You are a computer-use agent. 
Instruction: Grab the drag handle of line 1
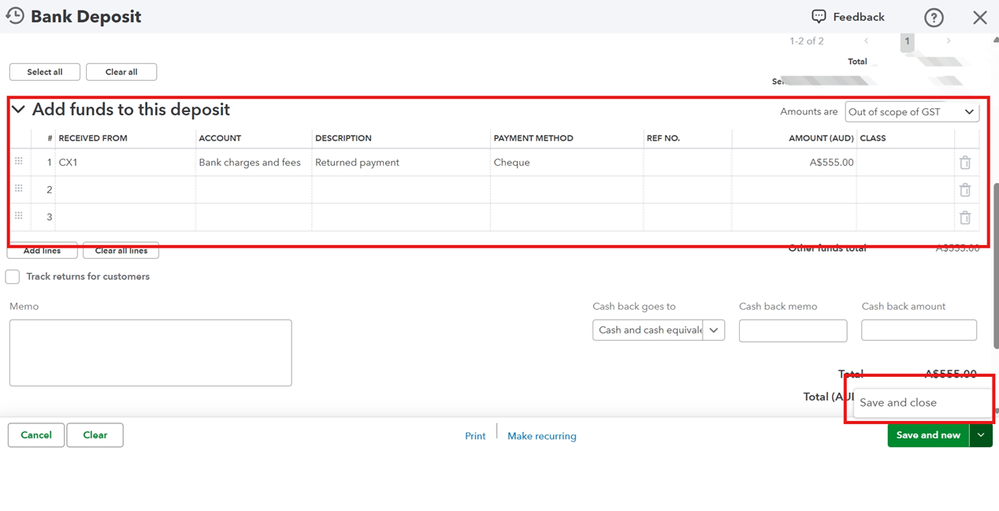[18, 162]
